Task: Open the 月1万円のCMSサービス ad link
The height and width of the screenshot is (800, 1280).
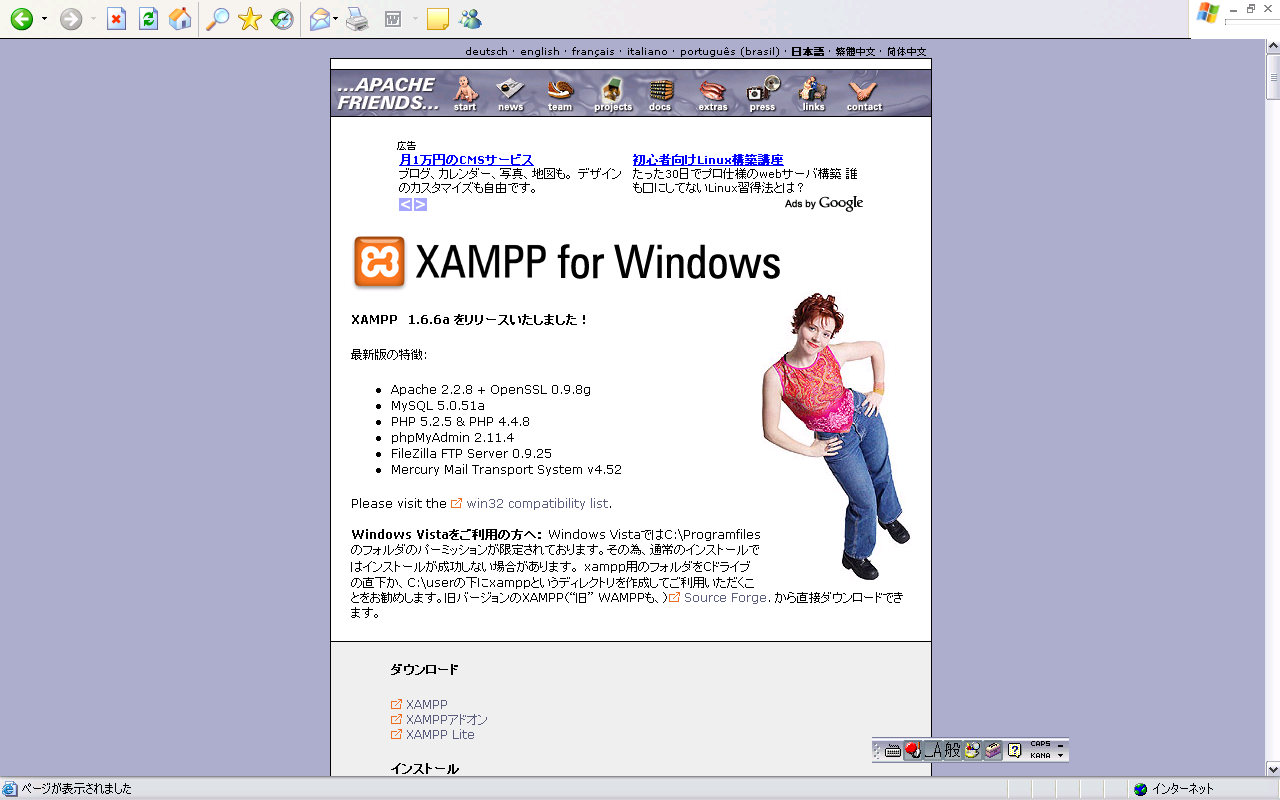Action: tap(466, 160)
